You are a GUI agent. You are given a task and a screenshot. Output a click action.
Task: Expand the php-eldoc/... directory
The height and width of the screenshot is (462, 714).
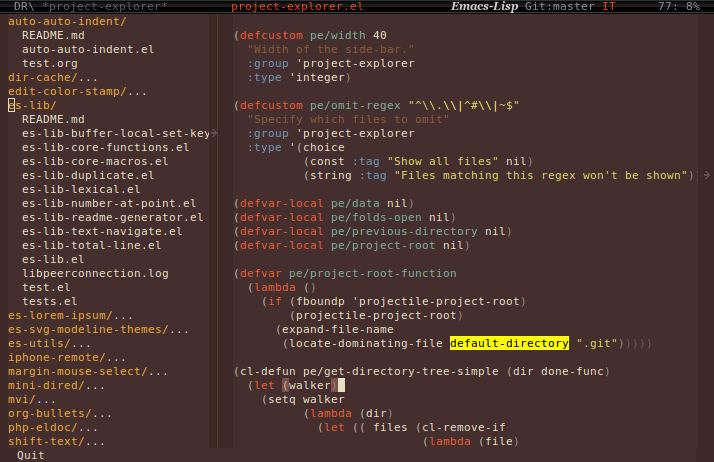(x=56, y=427)
